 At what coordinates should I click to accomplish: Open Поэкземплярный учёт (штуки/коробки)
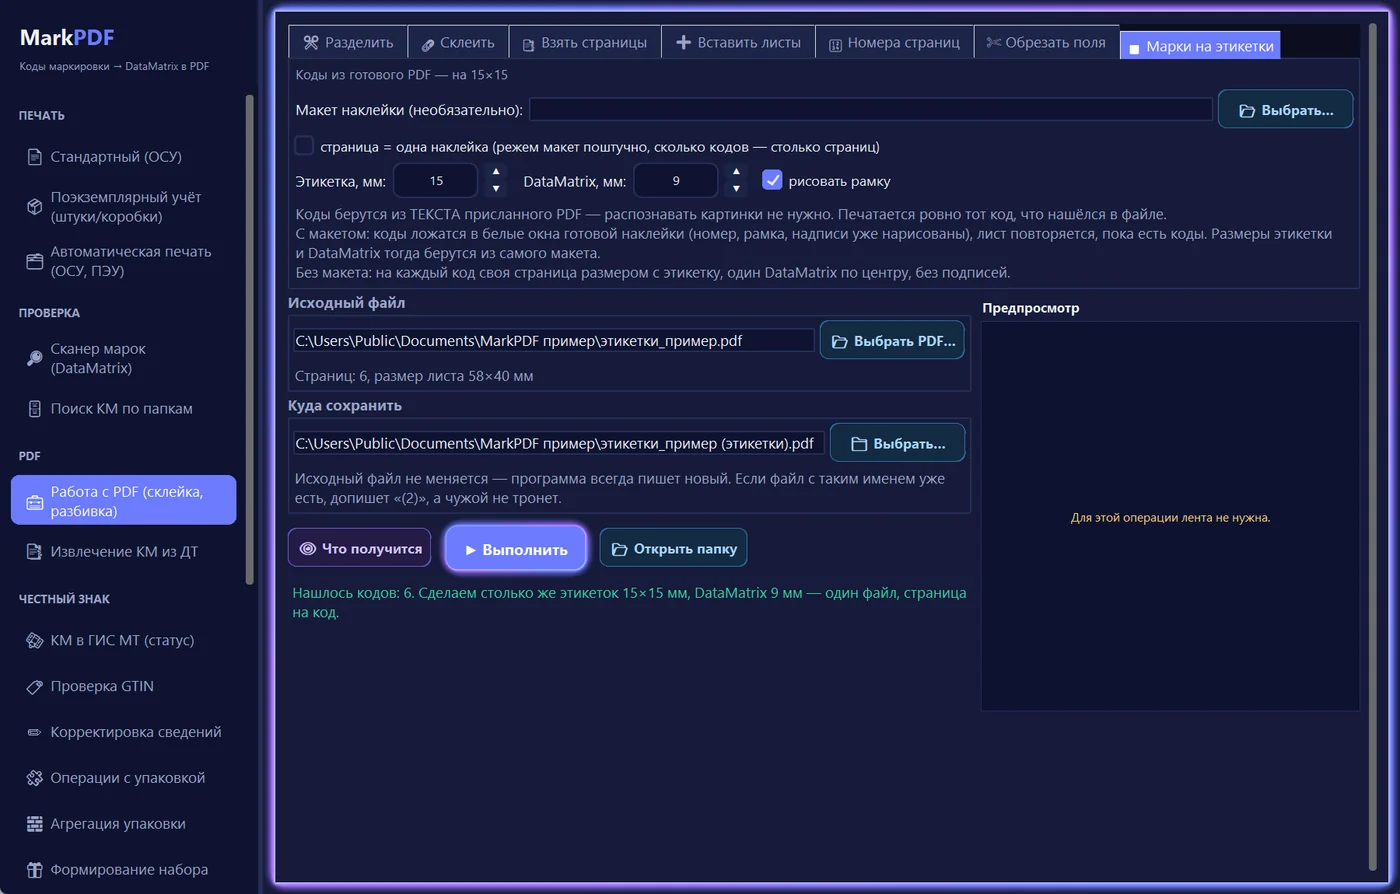pyautogui.click(x=123, y=207)
